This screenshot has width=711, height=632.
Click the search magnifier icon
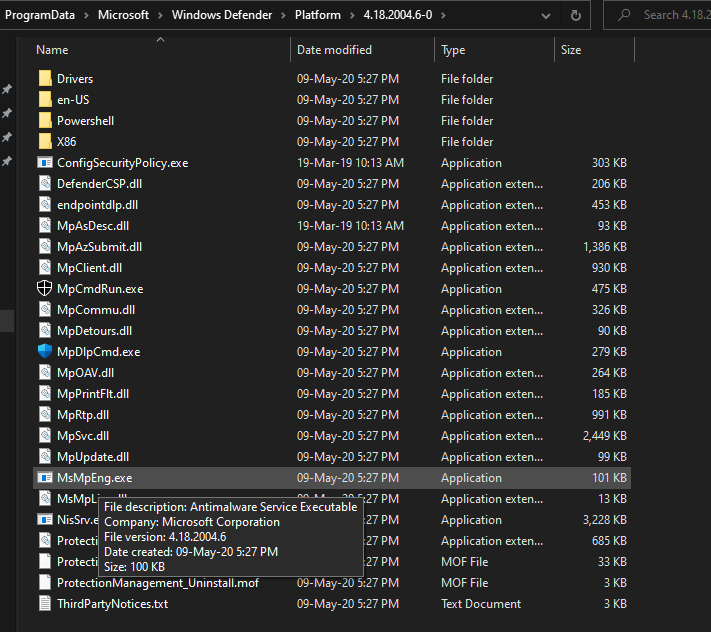pyautogui.click(x=624, y=15)
